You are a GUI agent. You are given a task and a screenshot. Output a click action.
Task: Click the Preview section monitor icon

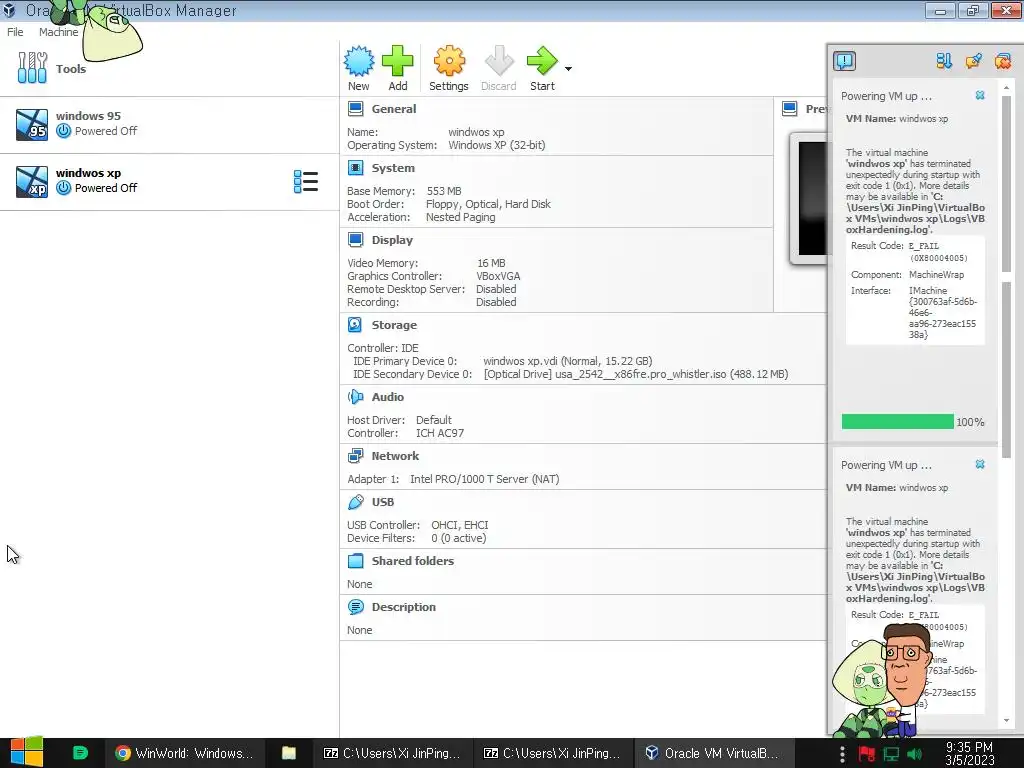click(790, 108)
